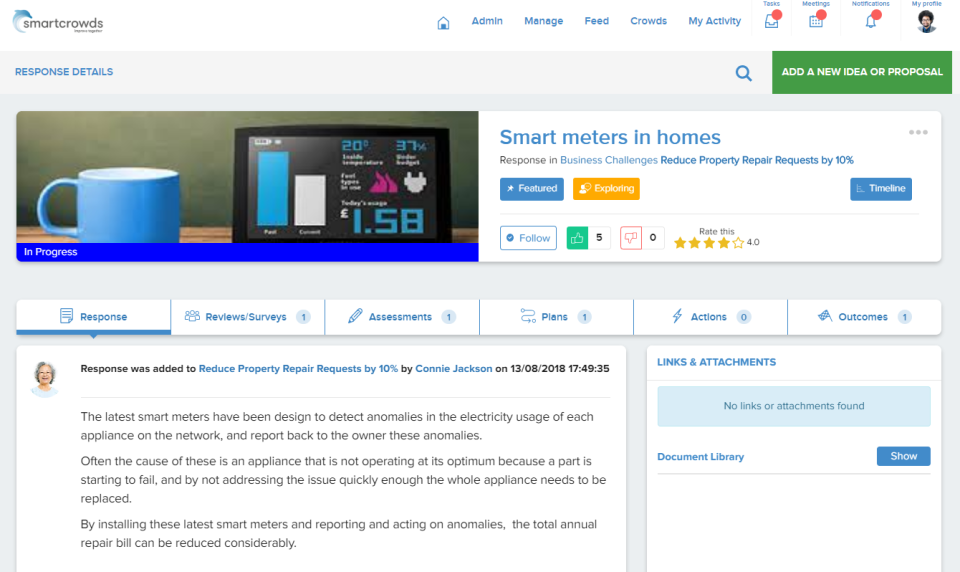Show the Document Library
The image size is (960, 572).
click(904, 456)
